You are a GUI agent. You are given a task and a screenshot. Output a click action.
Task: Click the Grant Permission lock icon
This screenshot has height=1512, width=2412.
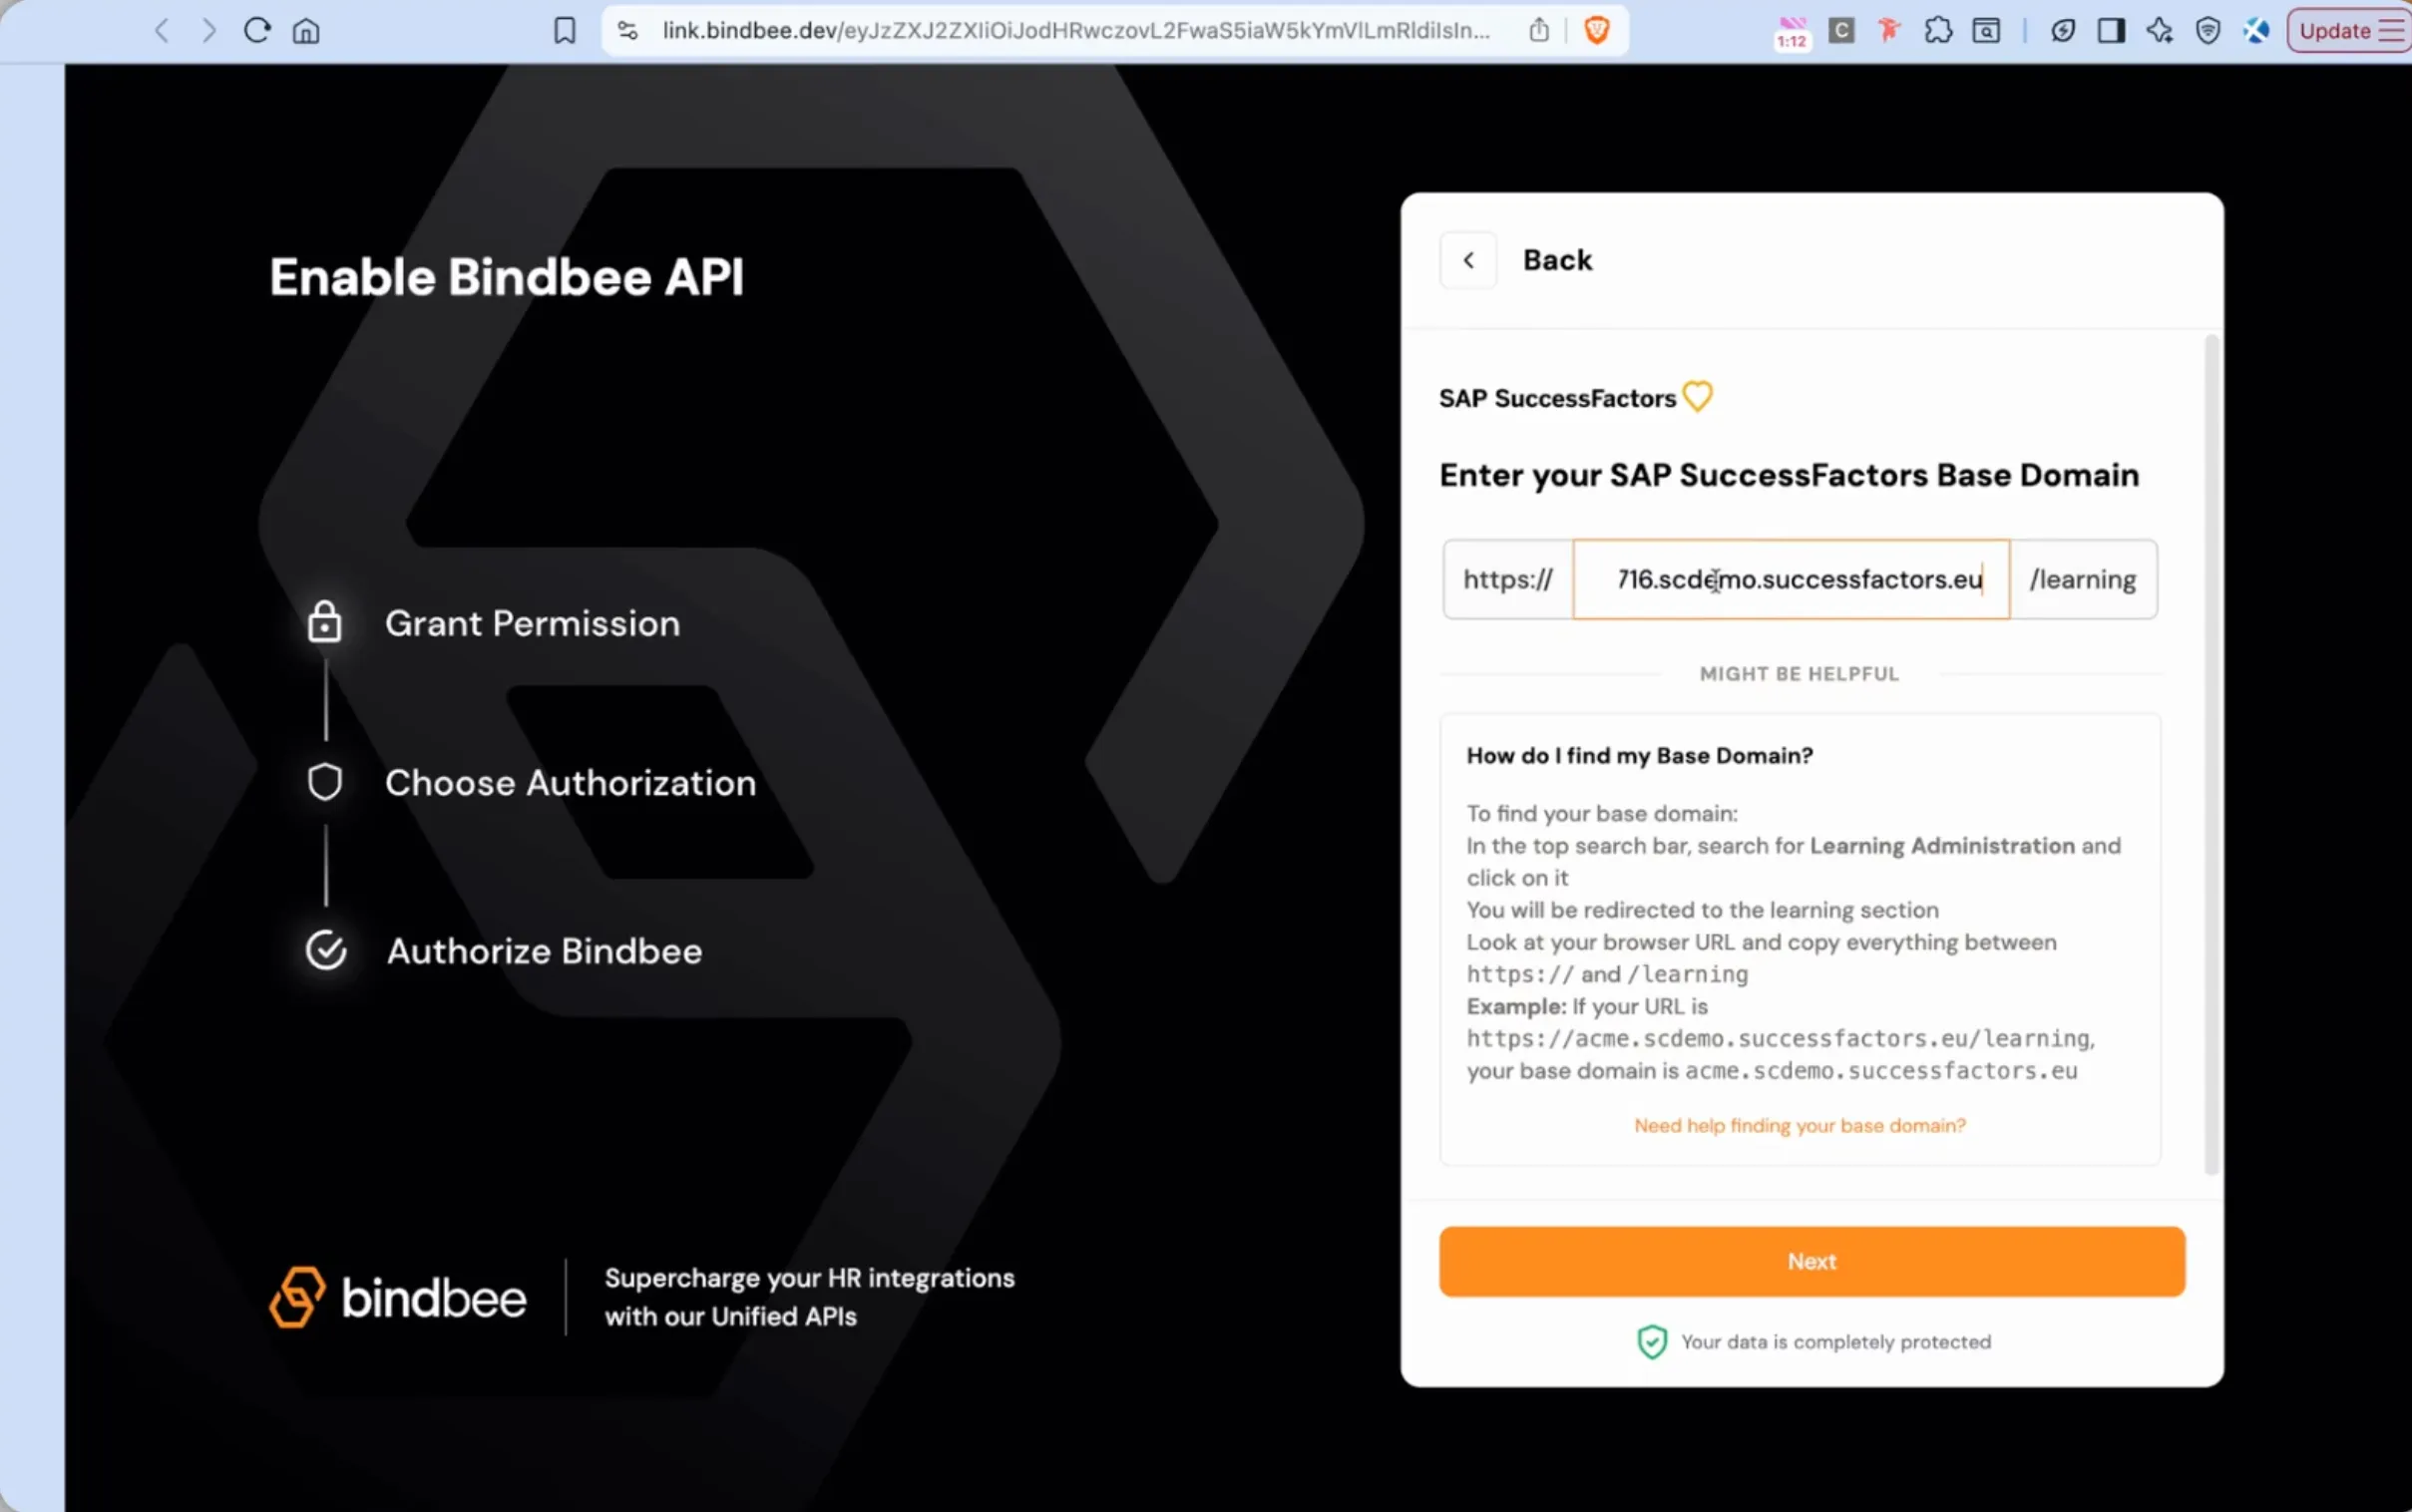pos(325,622)
